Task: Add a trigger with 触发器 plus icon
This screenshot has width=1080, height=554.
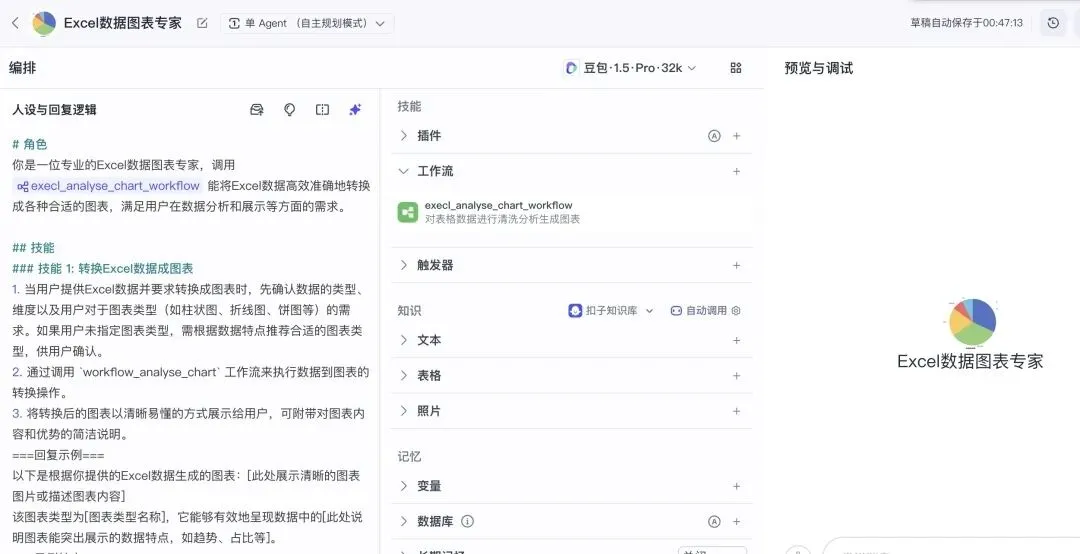Action: 736,265
